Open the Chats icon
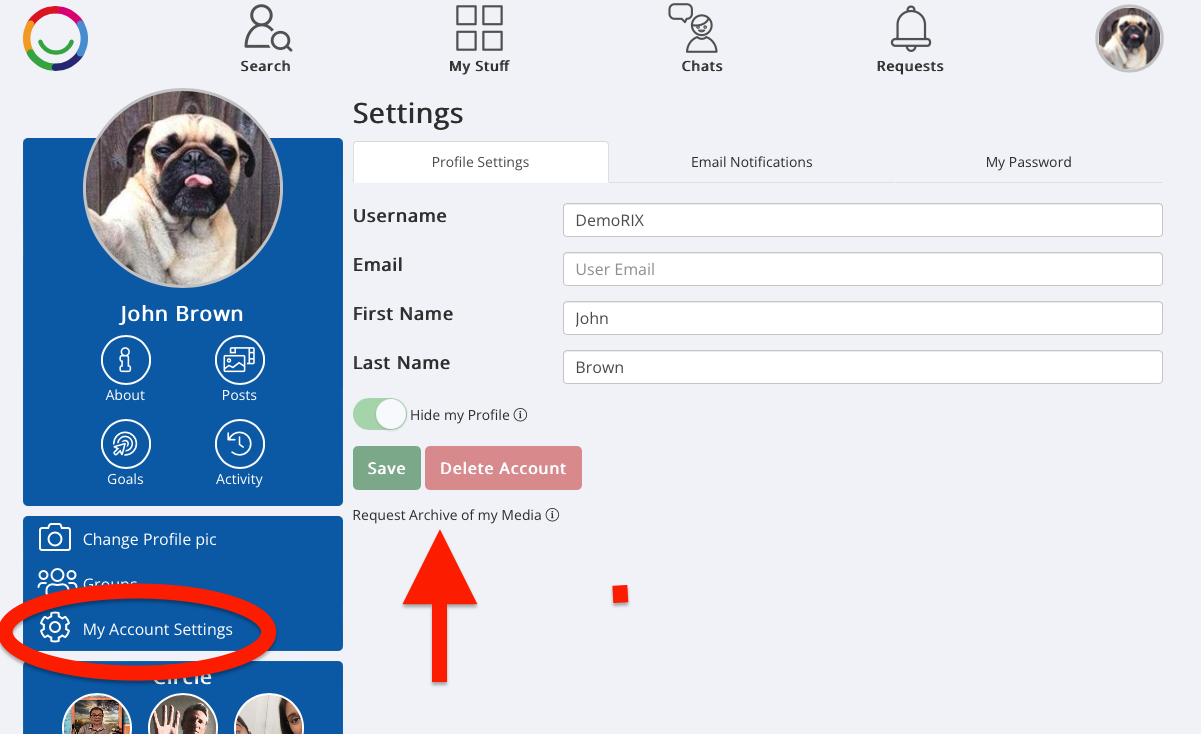 pyautogui.click(x=694, y=28)
